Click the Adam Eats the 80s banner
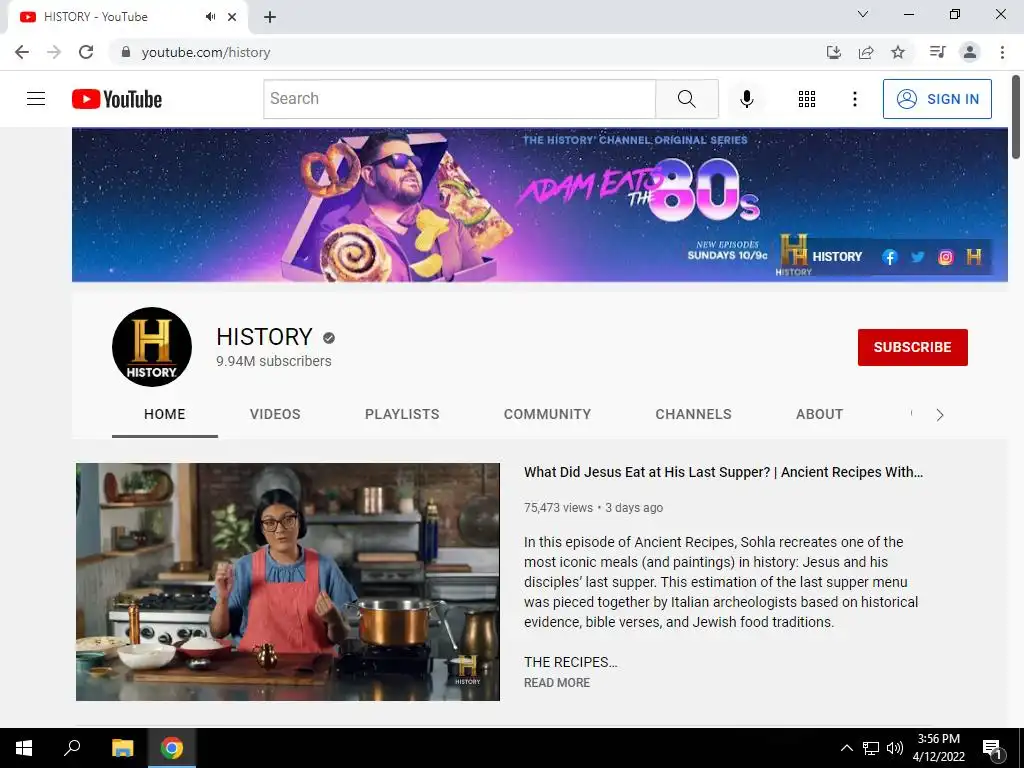Screen dimensions: 1024x768 coord(539,205)
